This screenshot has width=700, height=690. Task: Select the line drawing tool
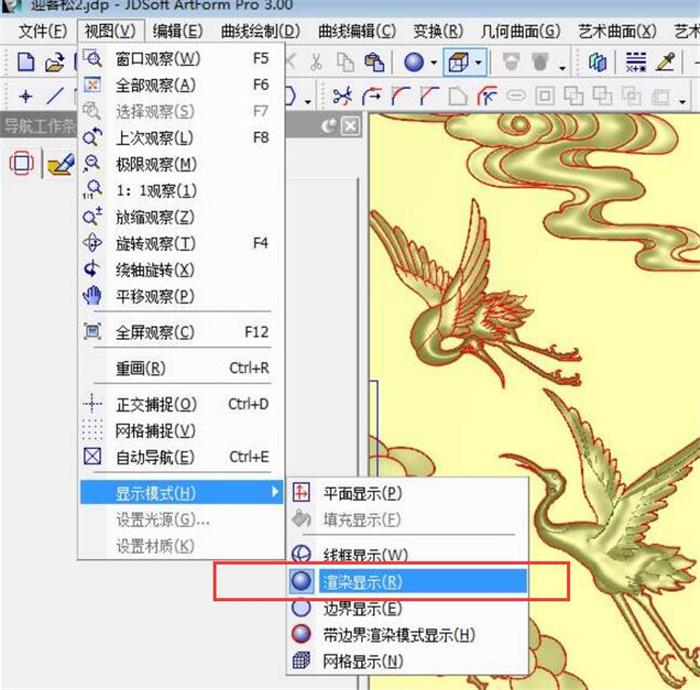55,96
